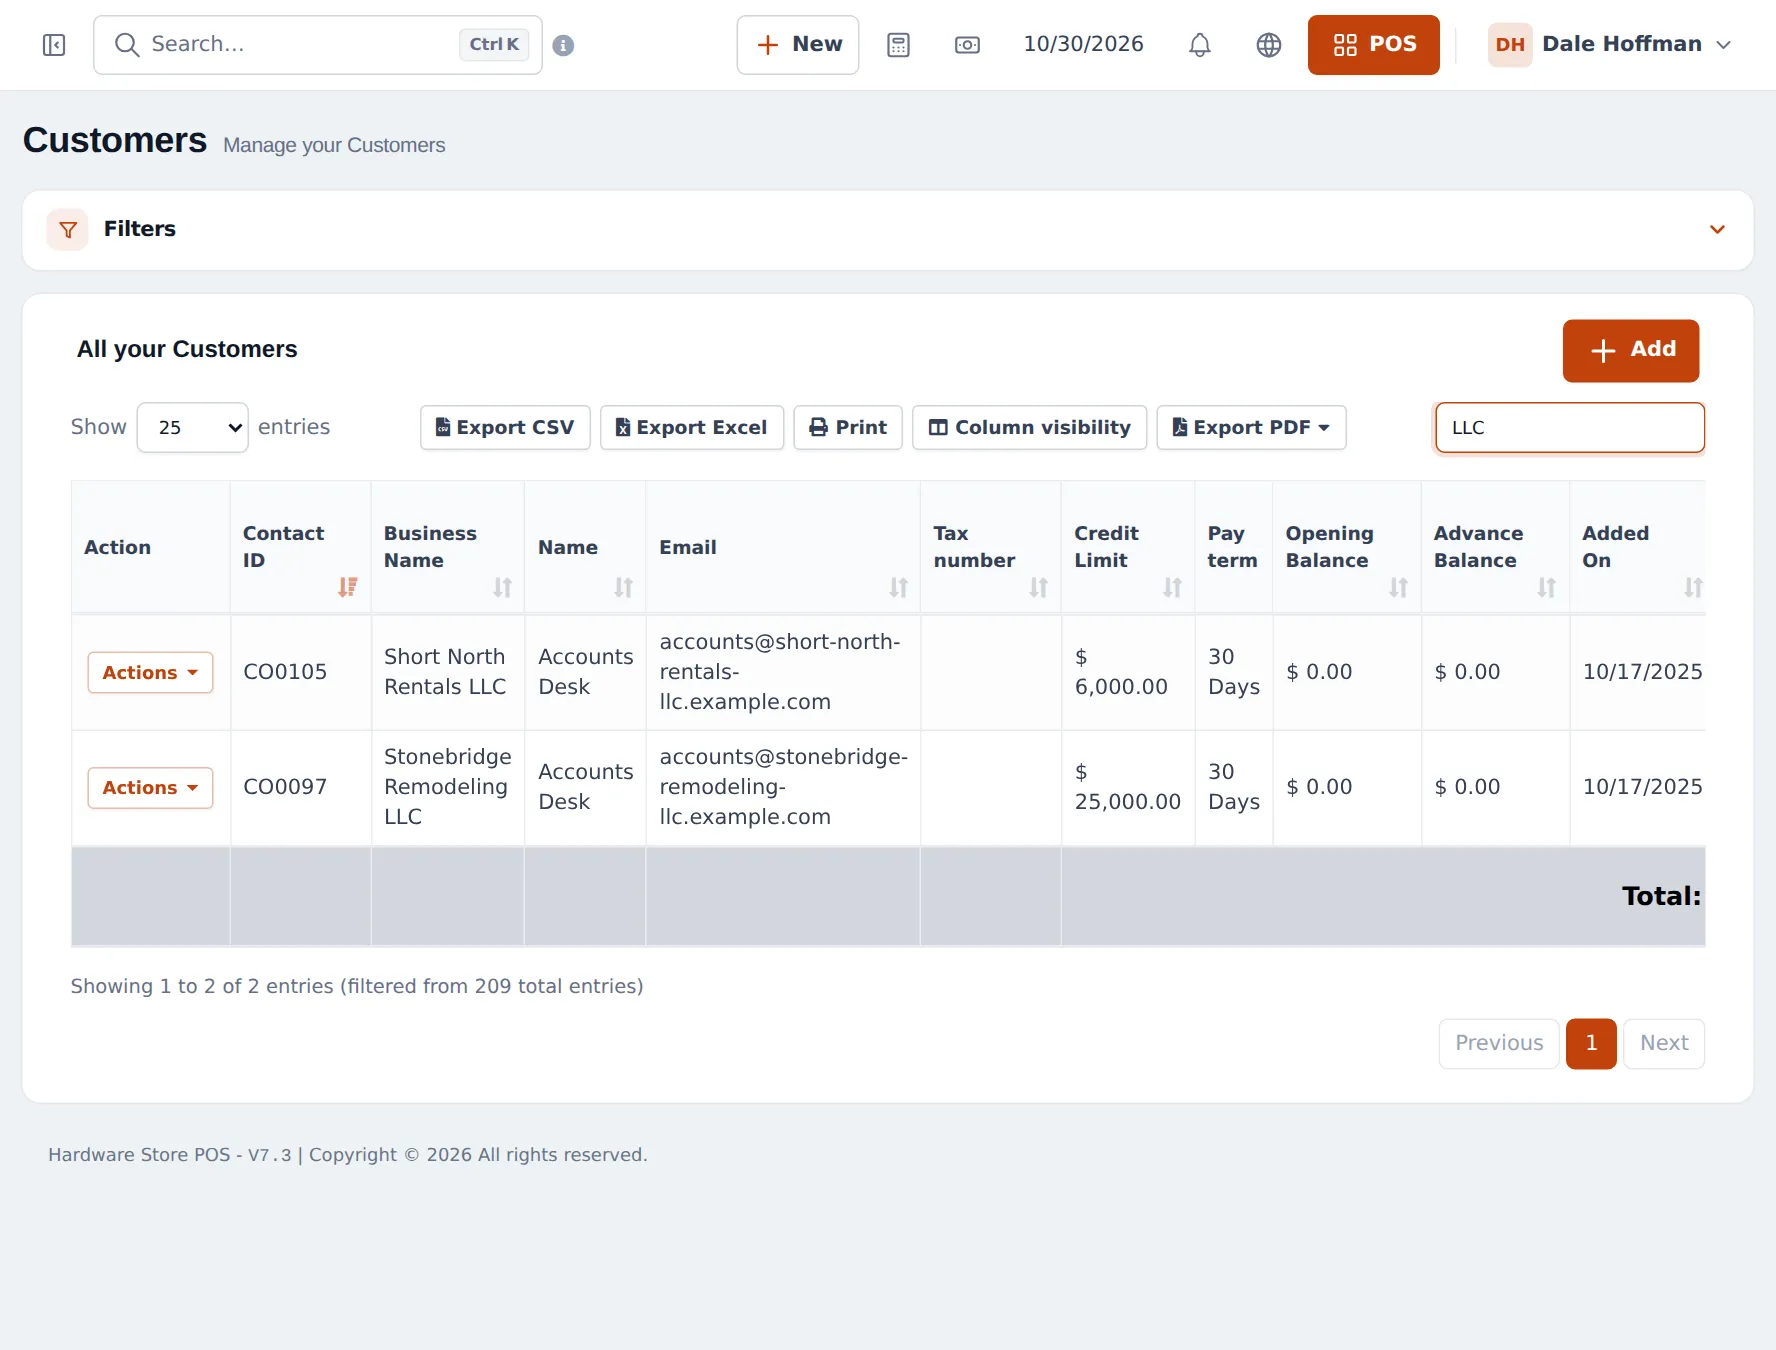Sort by Contact ID column
The image size is (1776, 1350).
coord(299,547)
